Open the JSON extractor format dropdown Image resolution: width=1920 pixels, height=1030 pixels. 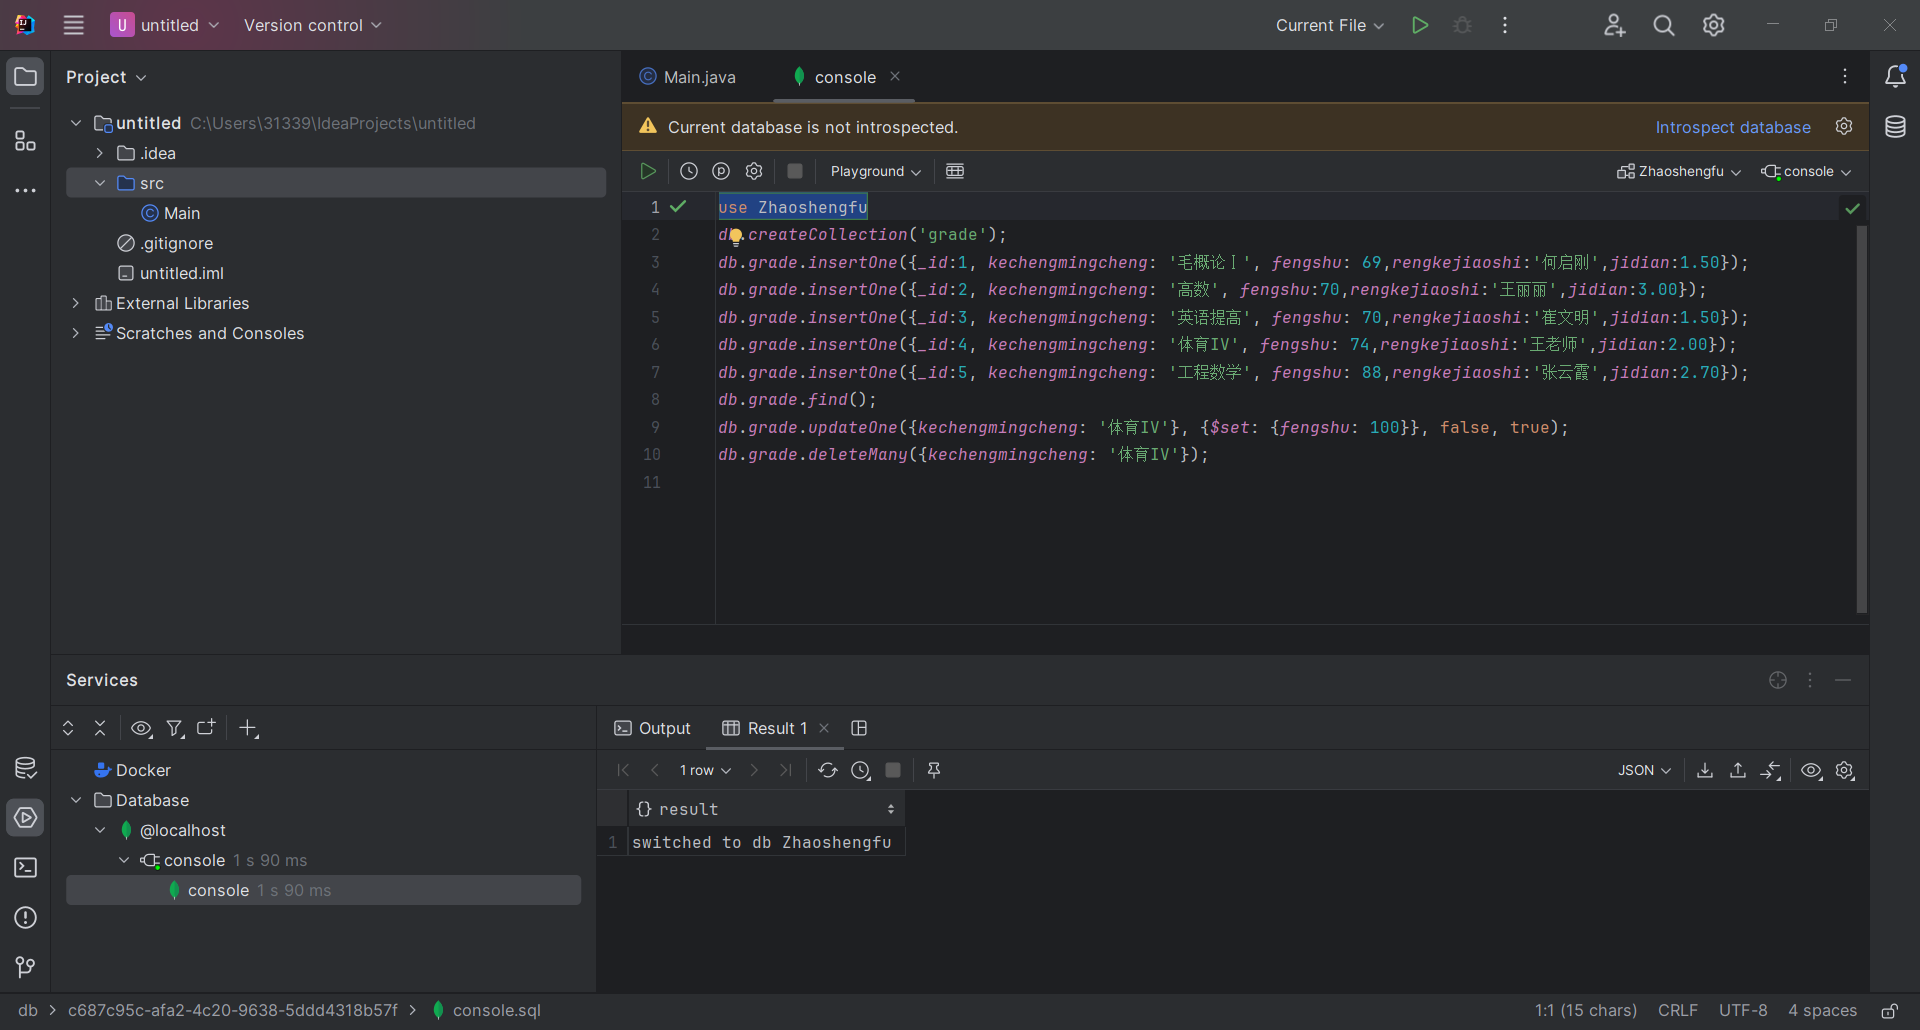[1644, 770]
